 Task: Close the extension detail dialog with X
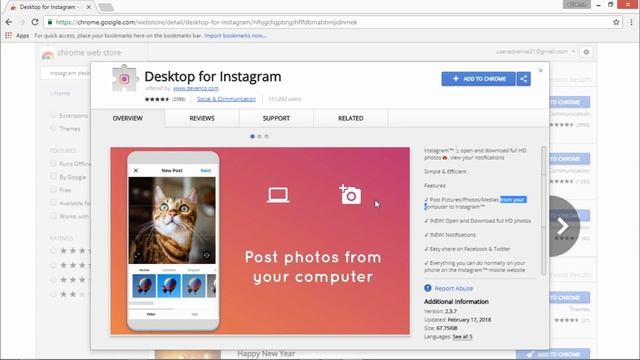540,71
